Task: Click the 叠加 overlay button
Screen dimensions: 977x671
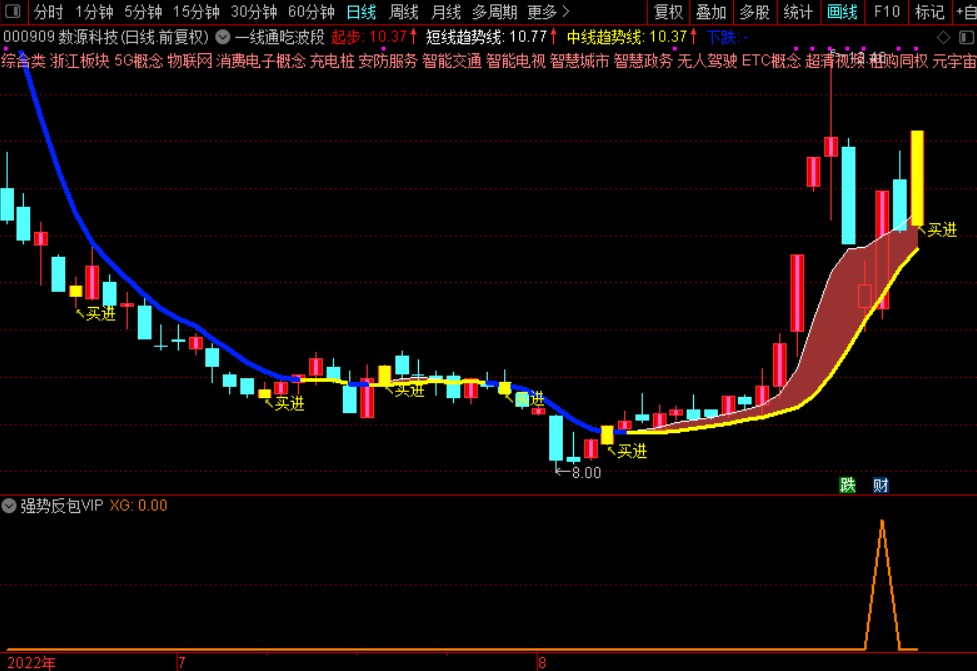Action: 711,12
